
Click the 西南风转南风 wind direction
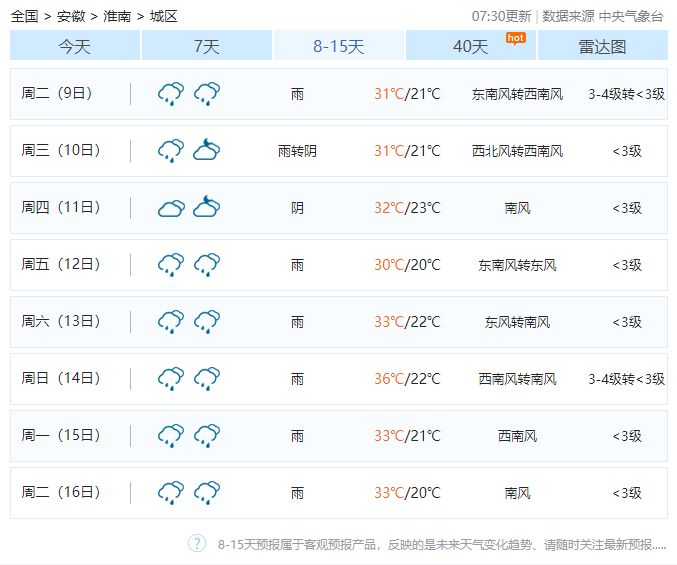tap(517, 379)
